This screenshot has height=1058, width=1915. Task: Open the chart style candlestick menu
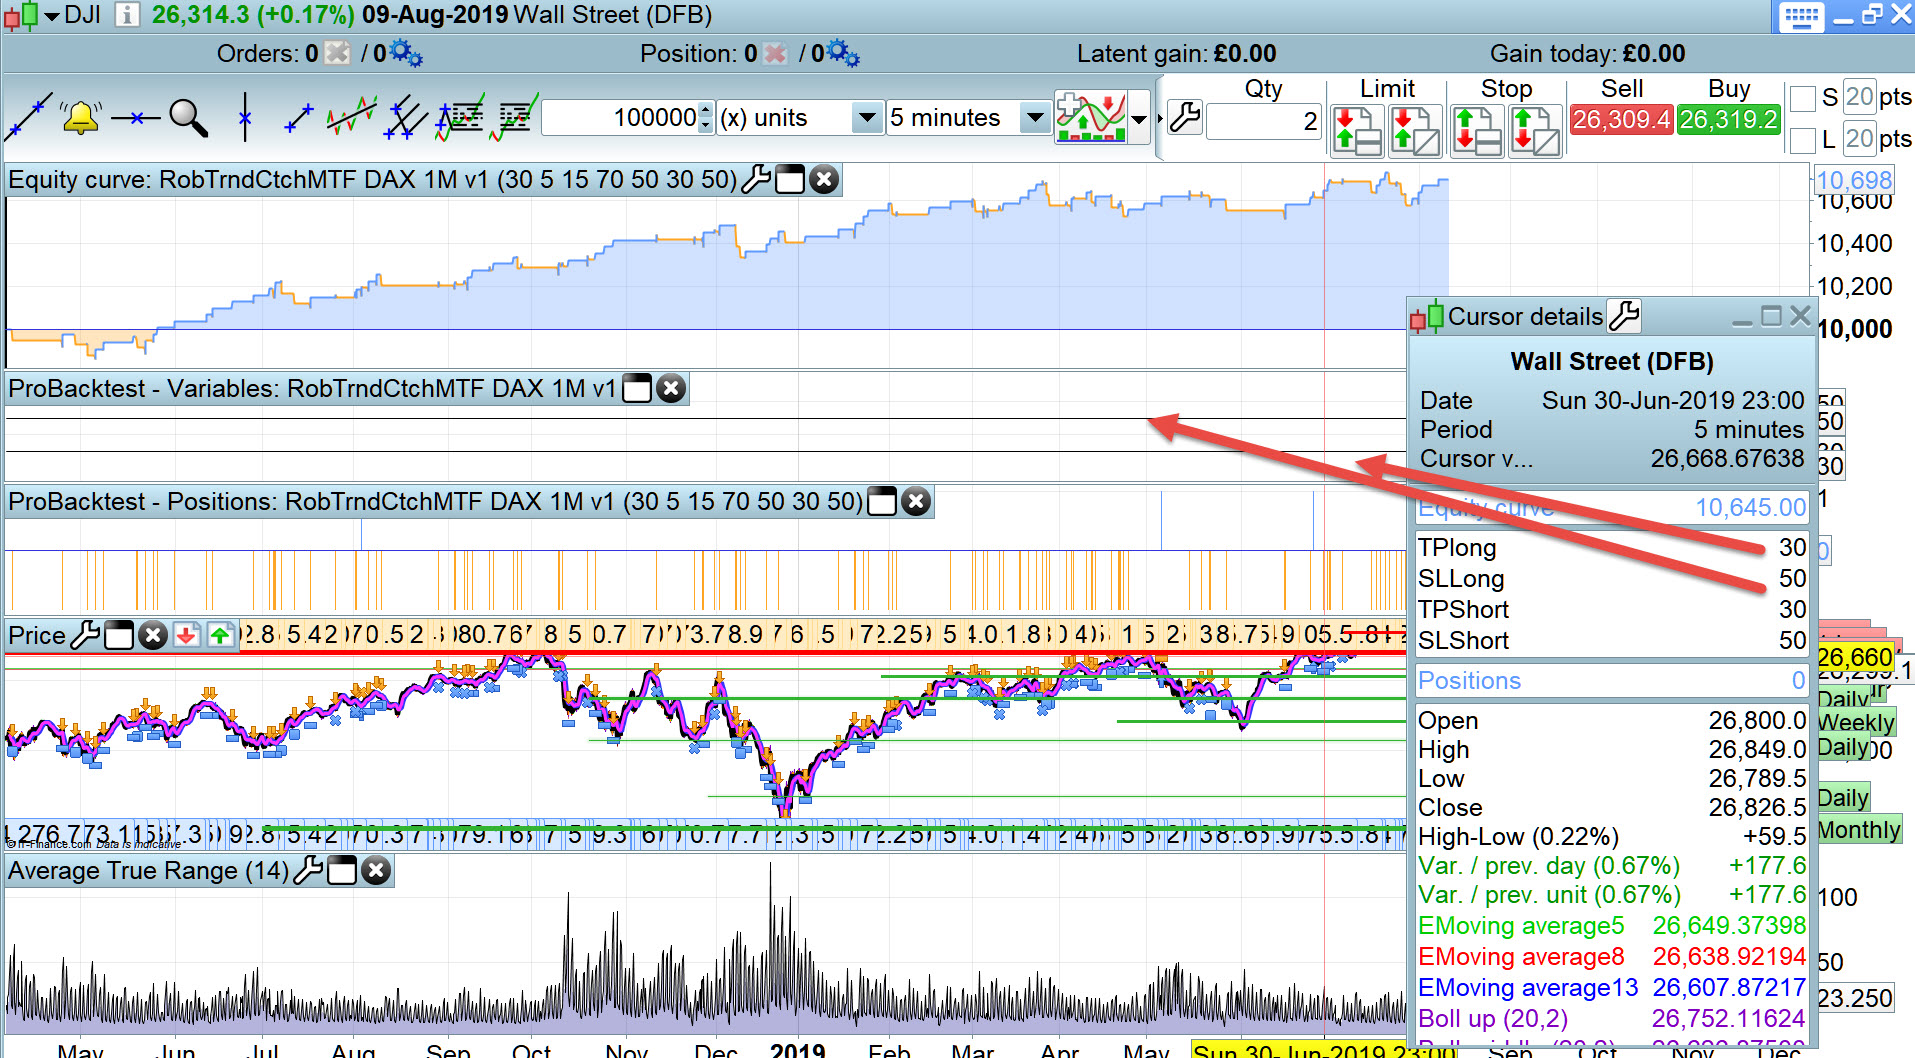pos(32,15)
